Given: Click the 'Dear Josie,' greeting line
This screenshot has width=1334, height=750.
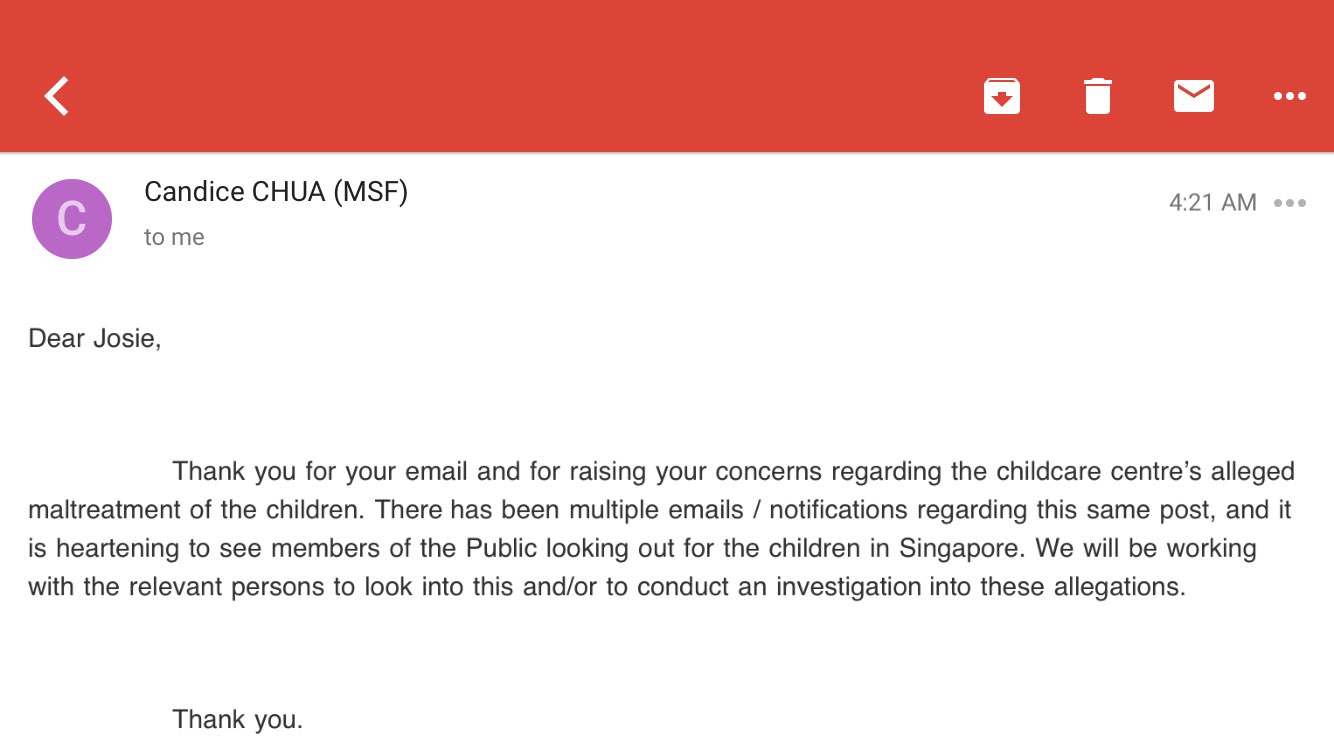Looking at the screenshot, I should 95,338.
